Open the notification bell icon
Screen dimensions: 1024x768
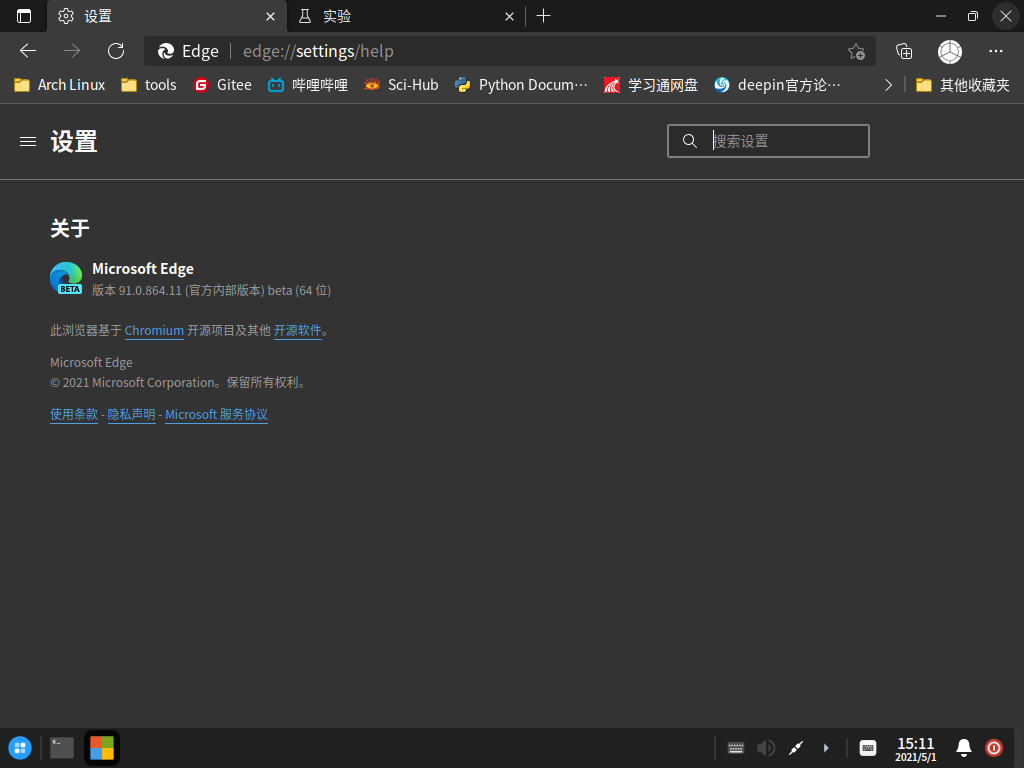(x=964, y=748)
